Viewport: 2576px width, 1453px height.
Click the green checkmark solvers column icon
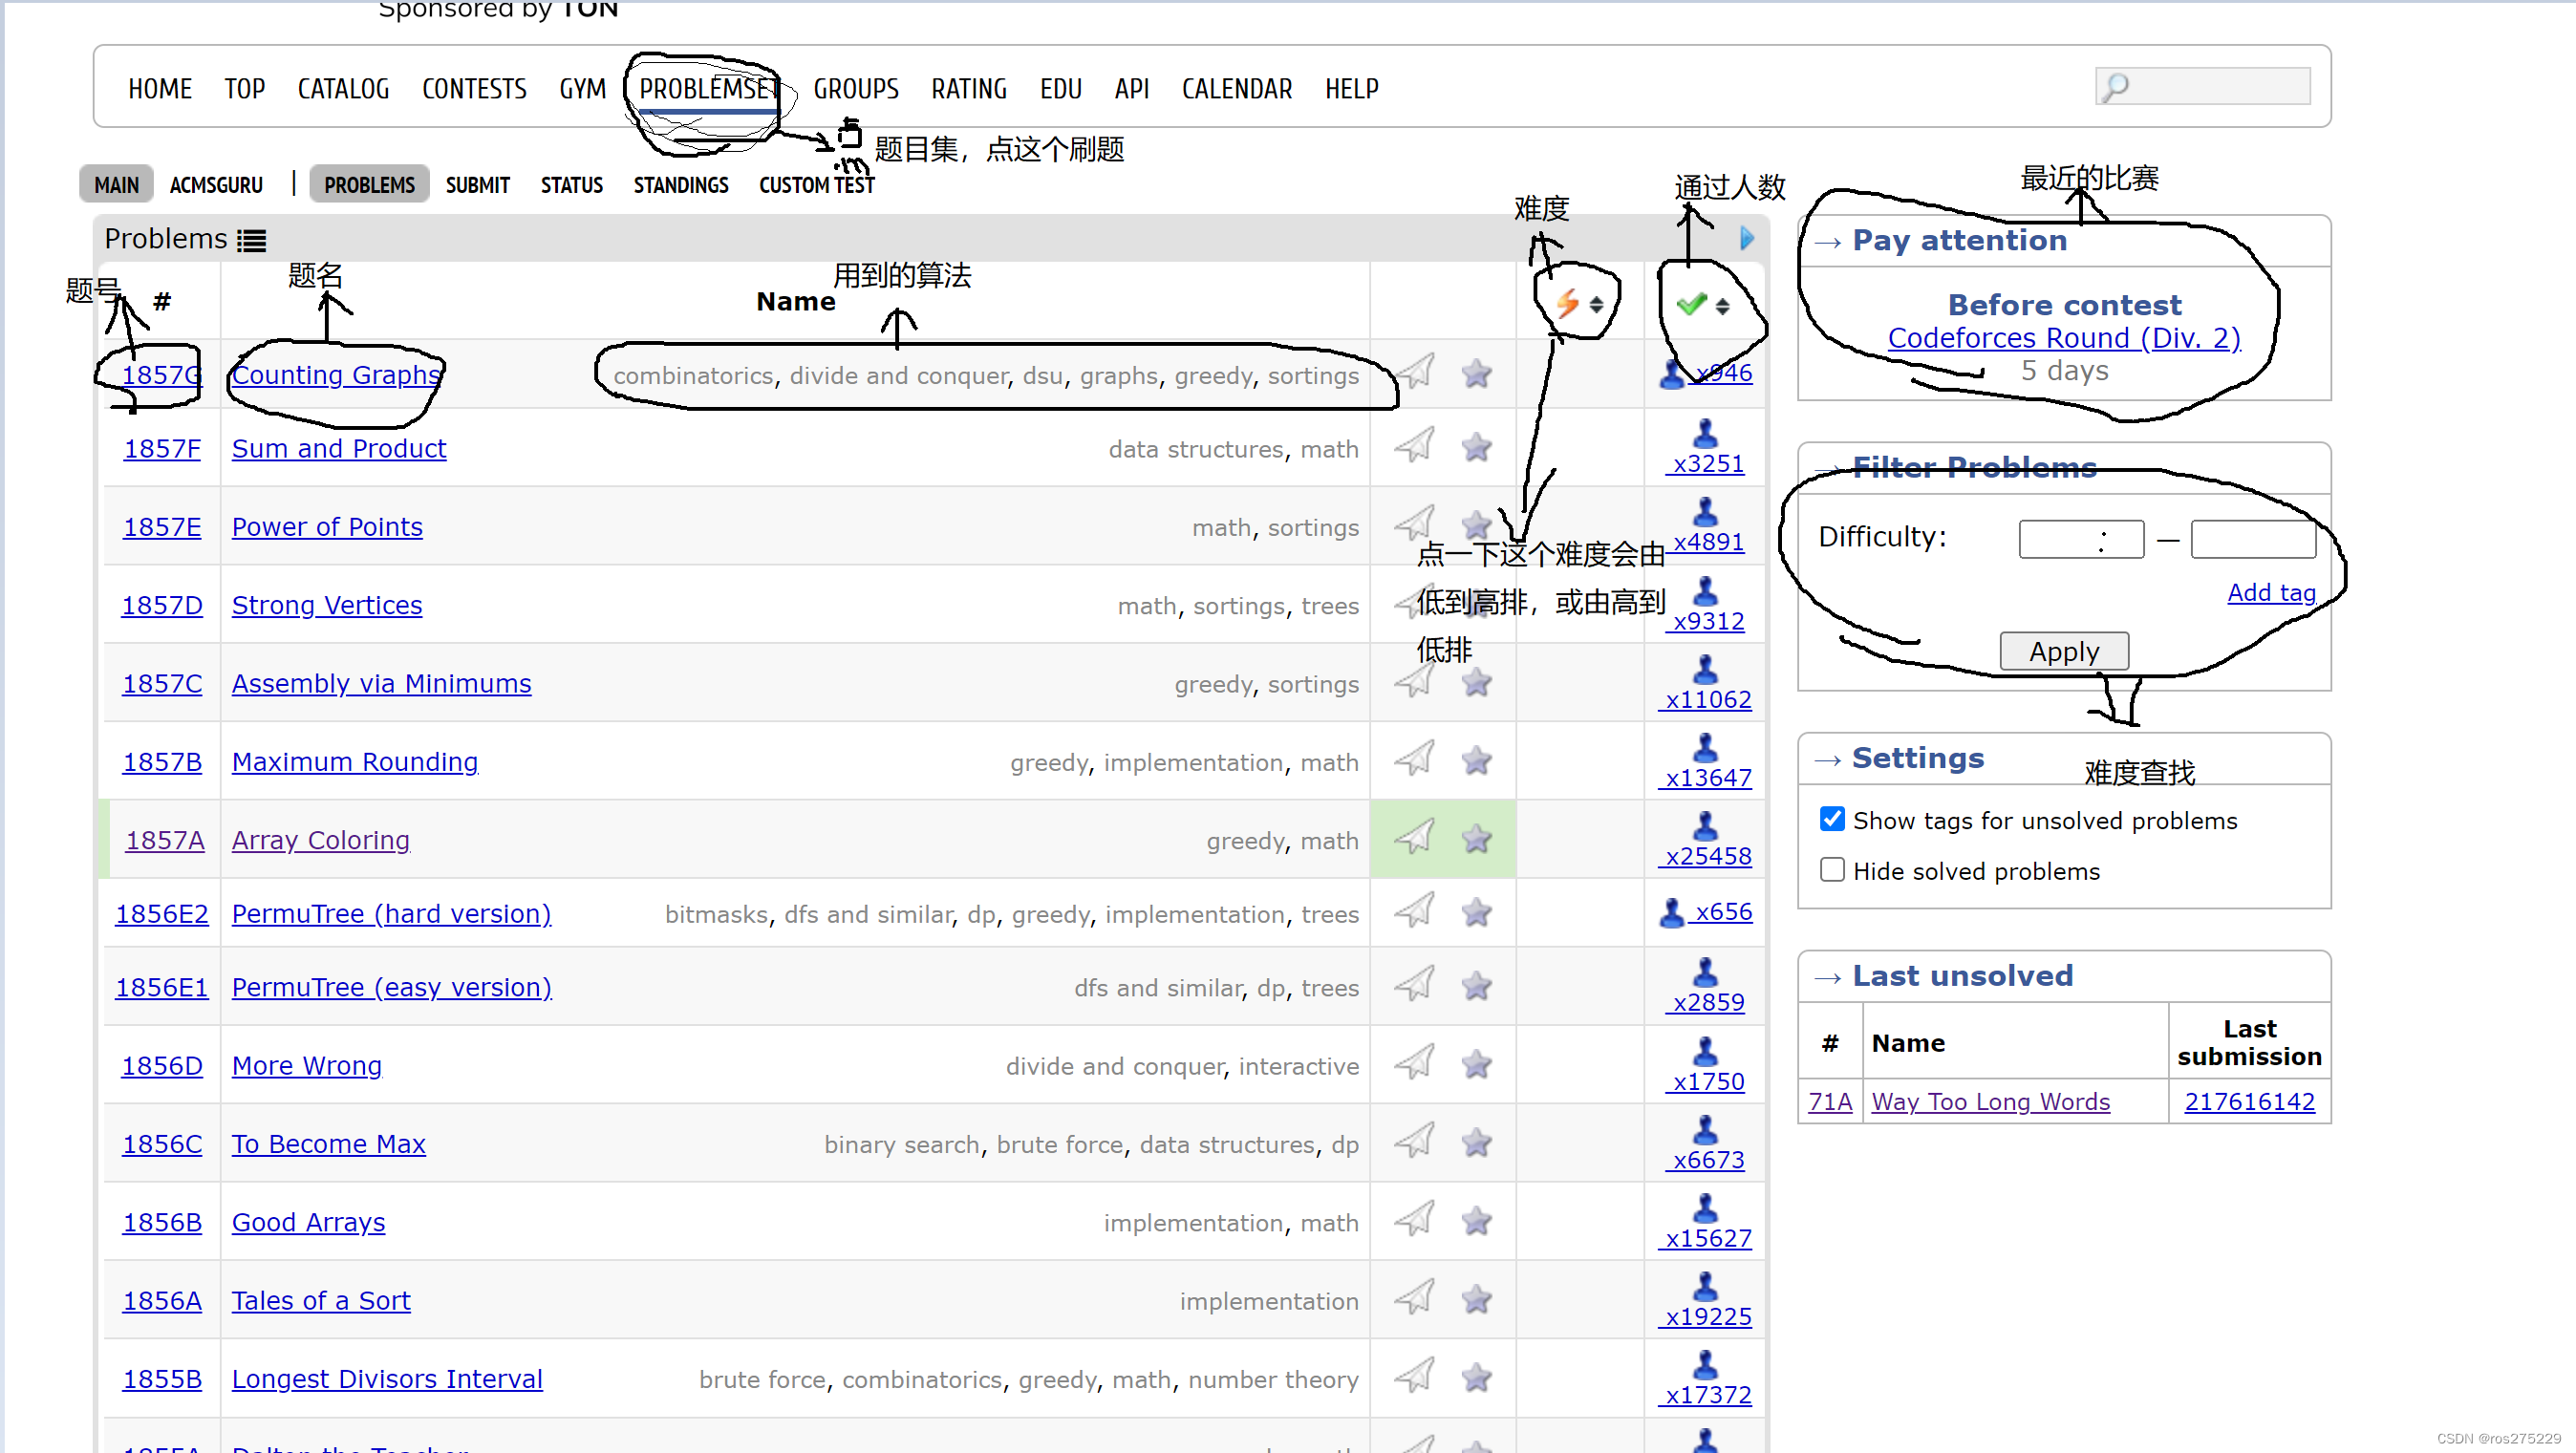pos(1692,303)
